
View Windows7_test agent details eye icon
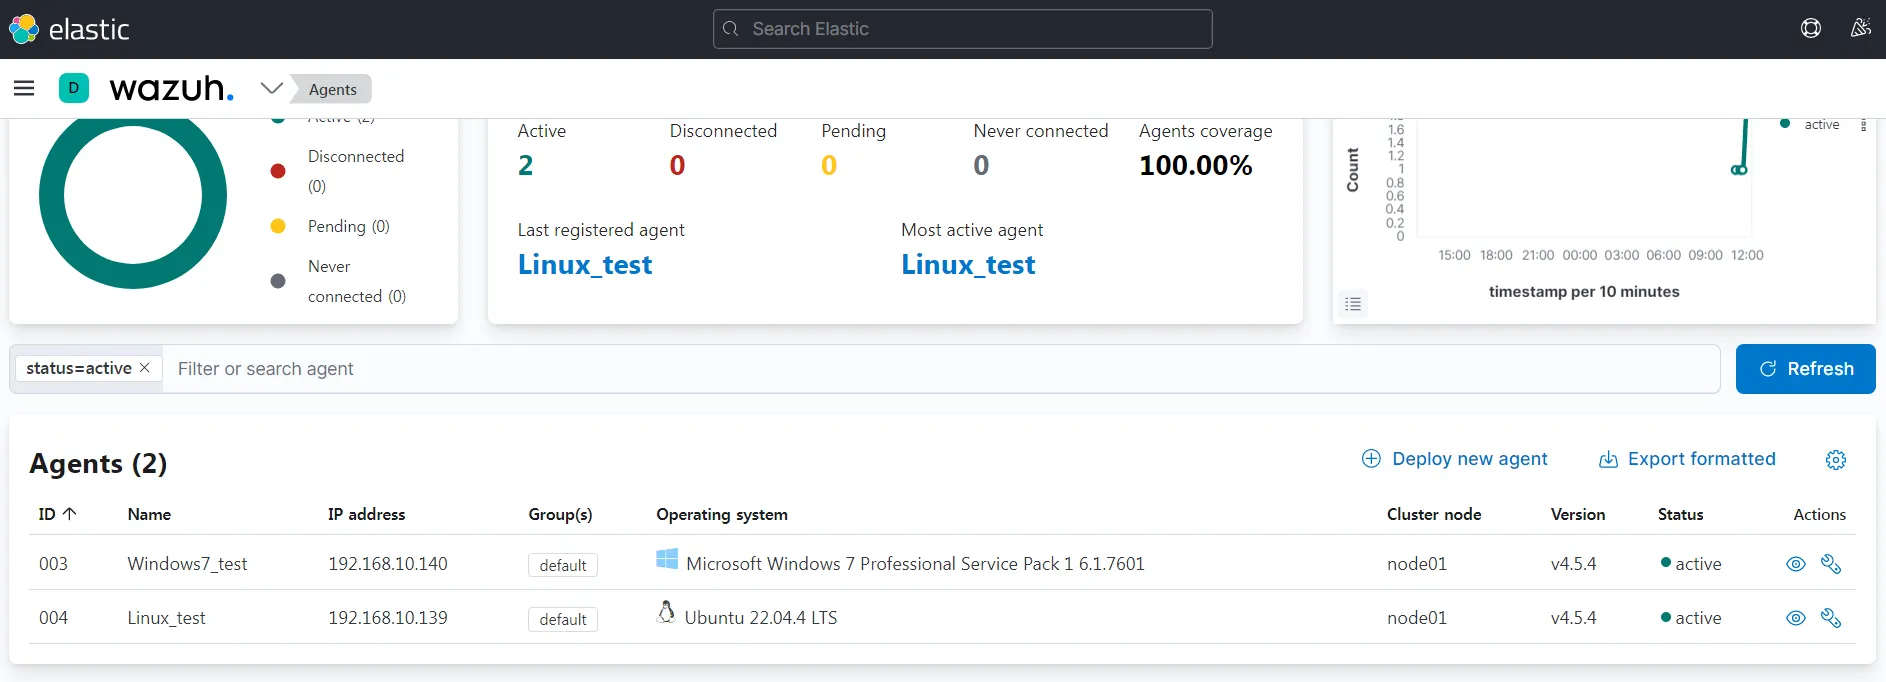click(1796, 564)
